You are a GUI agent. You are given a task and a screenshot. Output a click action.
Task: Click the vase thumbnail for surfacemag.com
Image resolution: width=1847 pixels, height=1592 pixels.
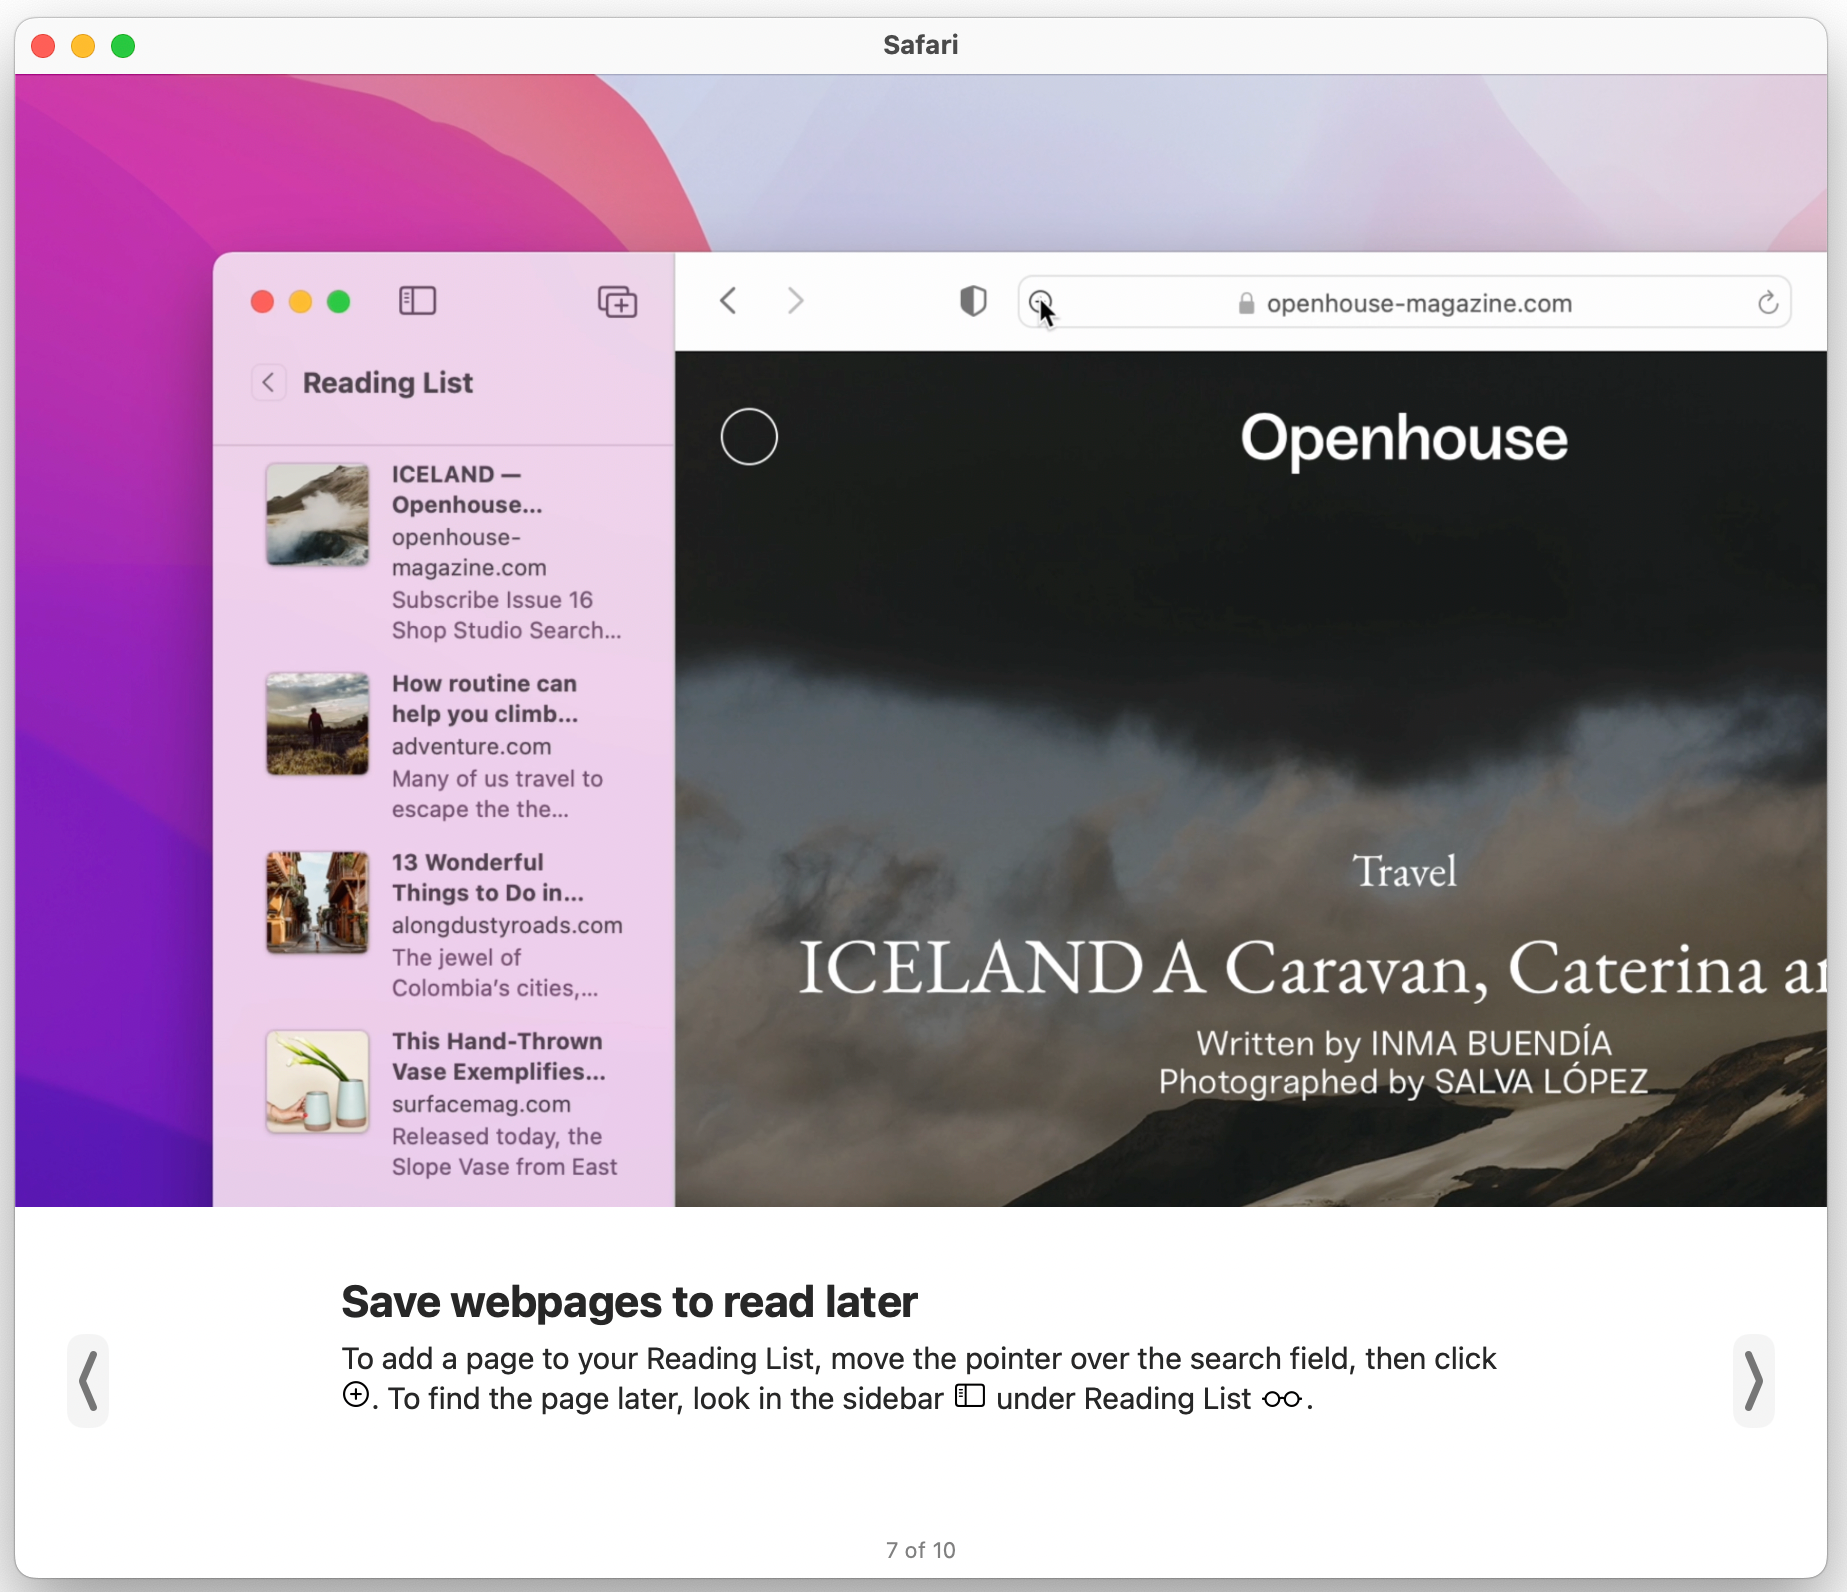[x=317, y=1081]
